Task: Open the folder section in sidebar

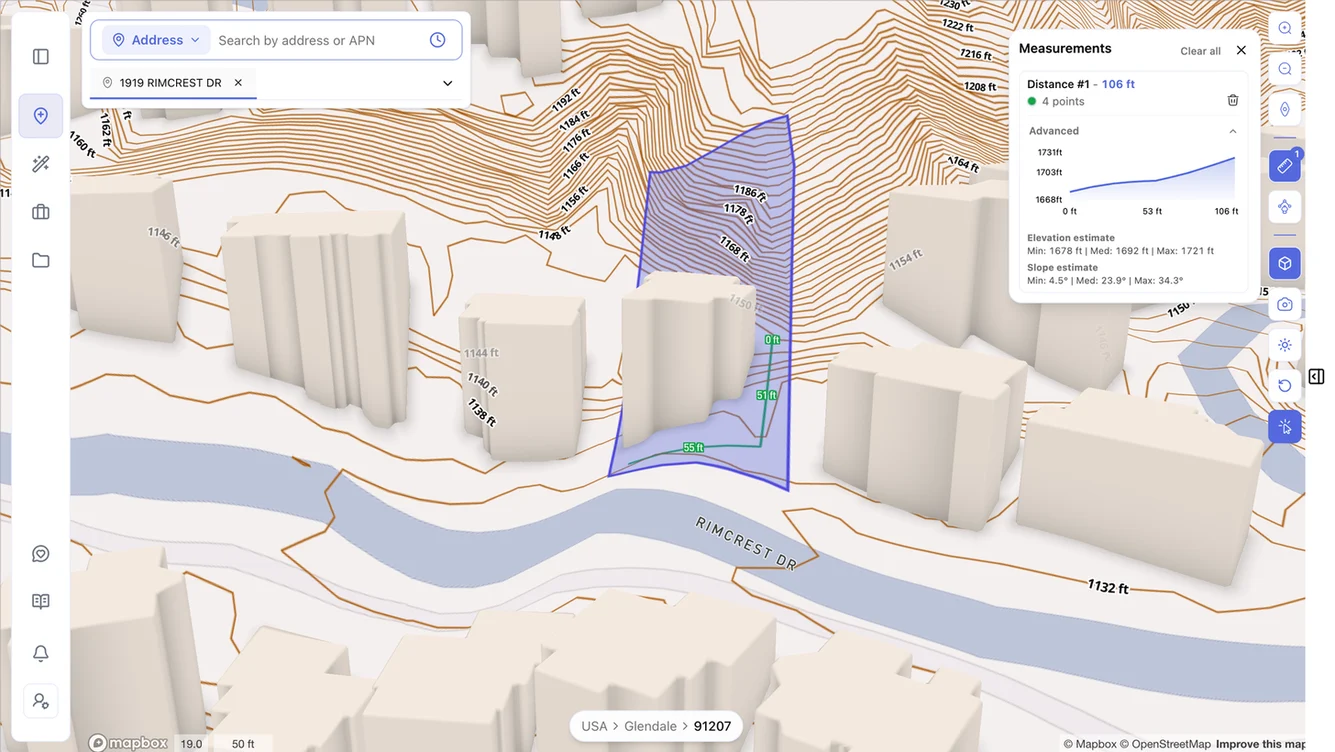Action: coord(41,260)
